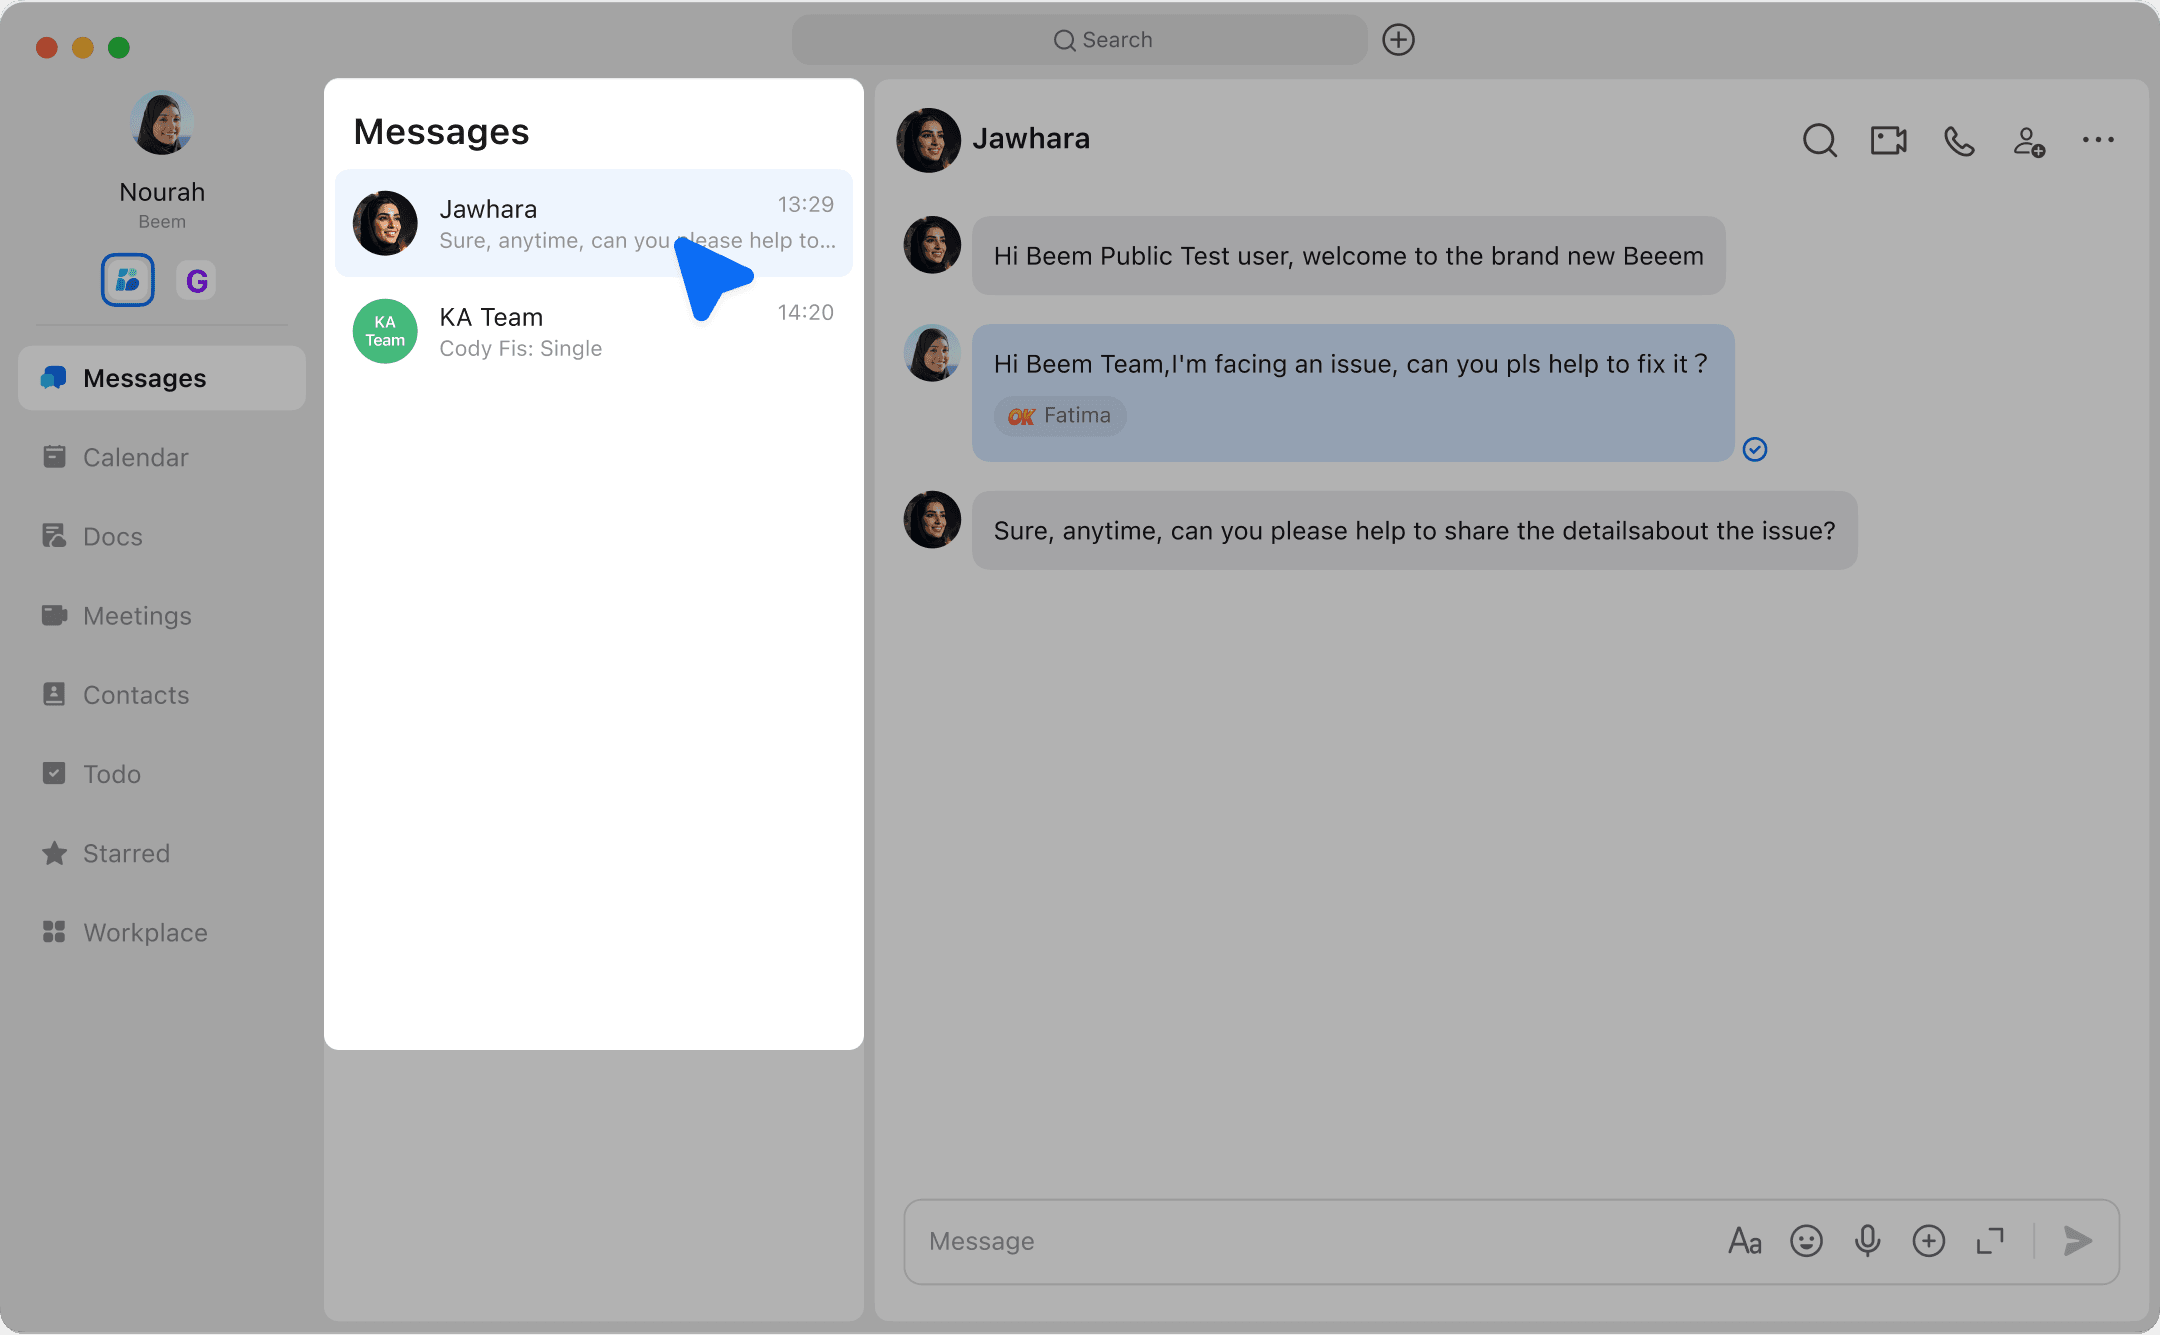The height and width of the screenshot is (1335, 2160).
Task: Open the more options menu in the chat header
Action: [x=2098, y=140]
